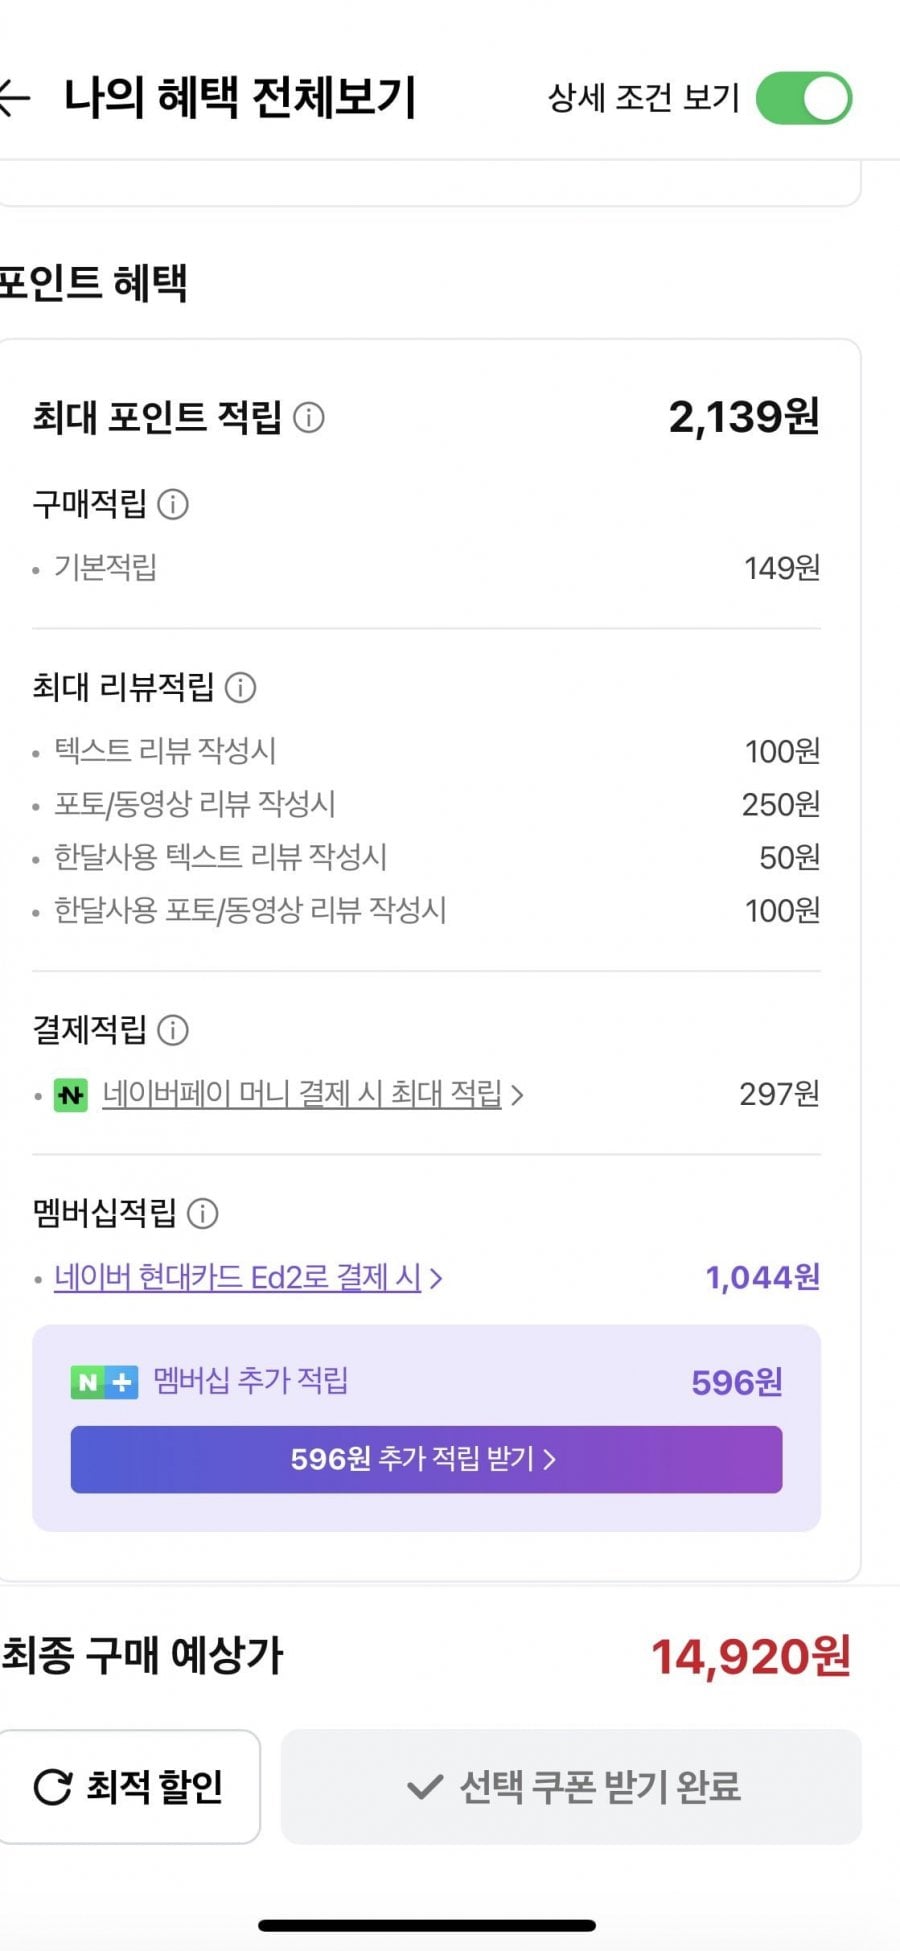Toggle the 상세 조건 보기 switch

pos(803,98)
